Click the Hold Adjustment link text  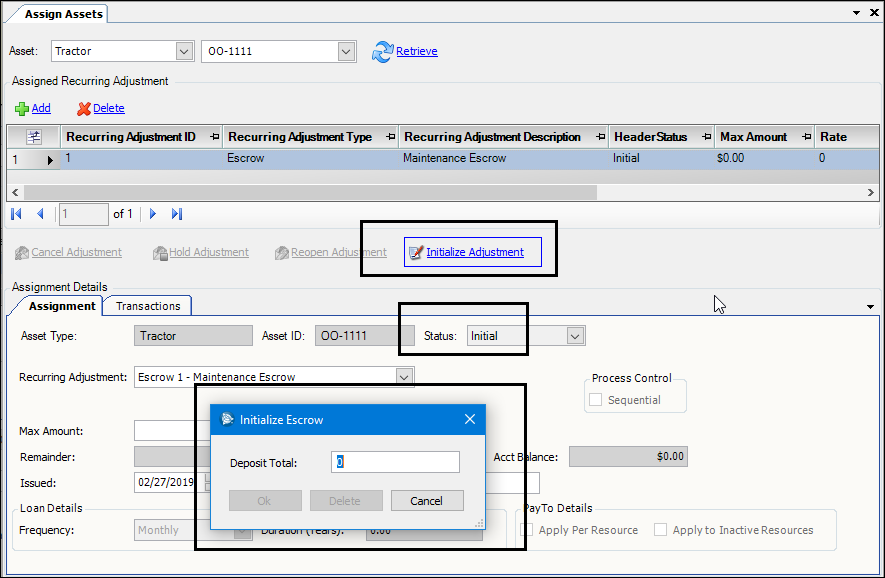209,252
